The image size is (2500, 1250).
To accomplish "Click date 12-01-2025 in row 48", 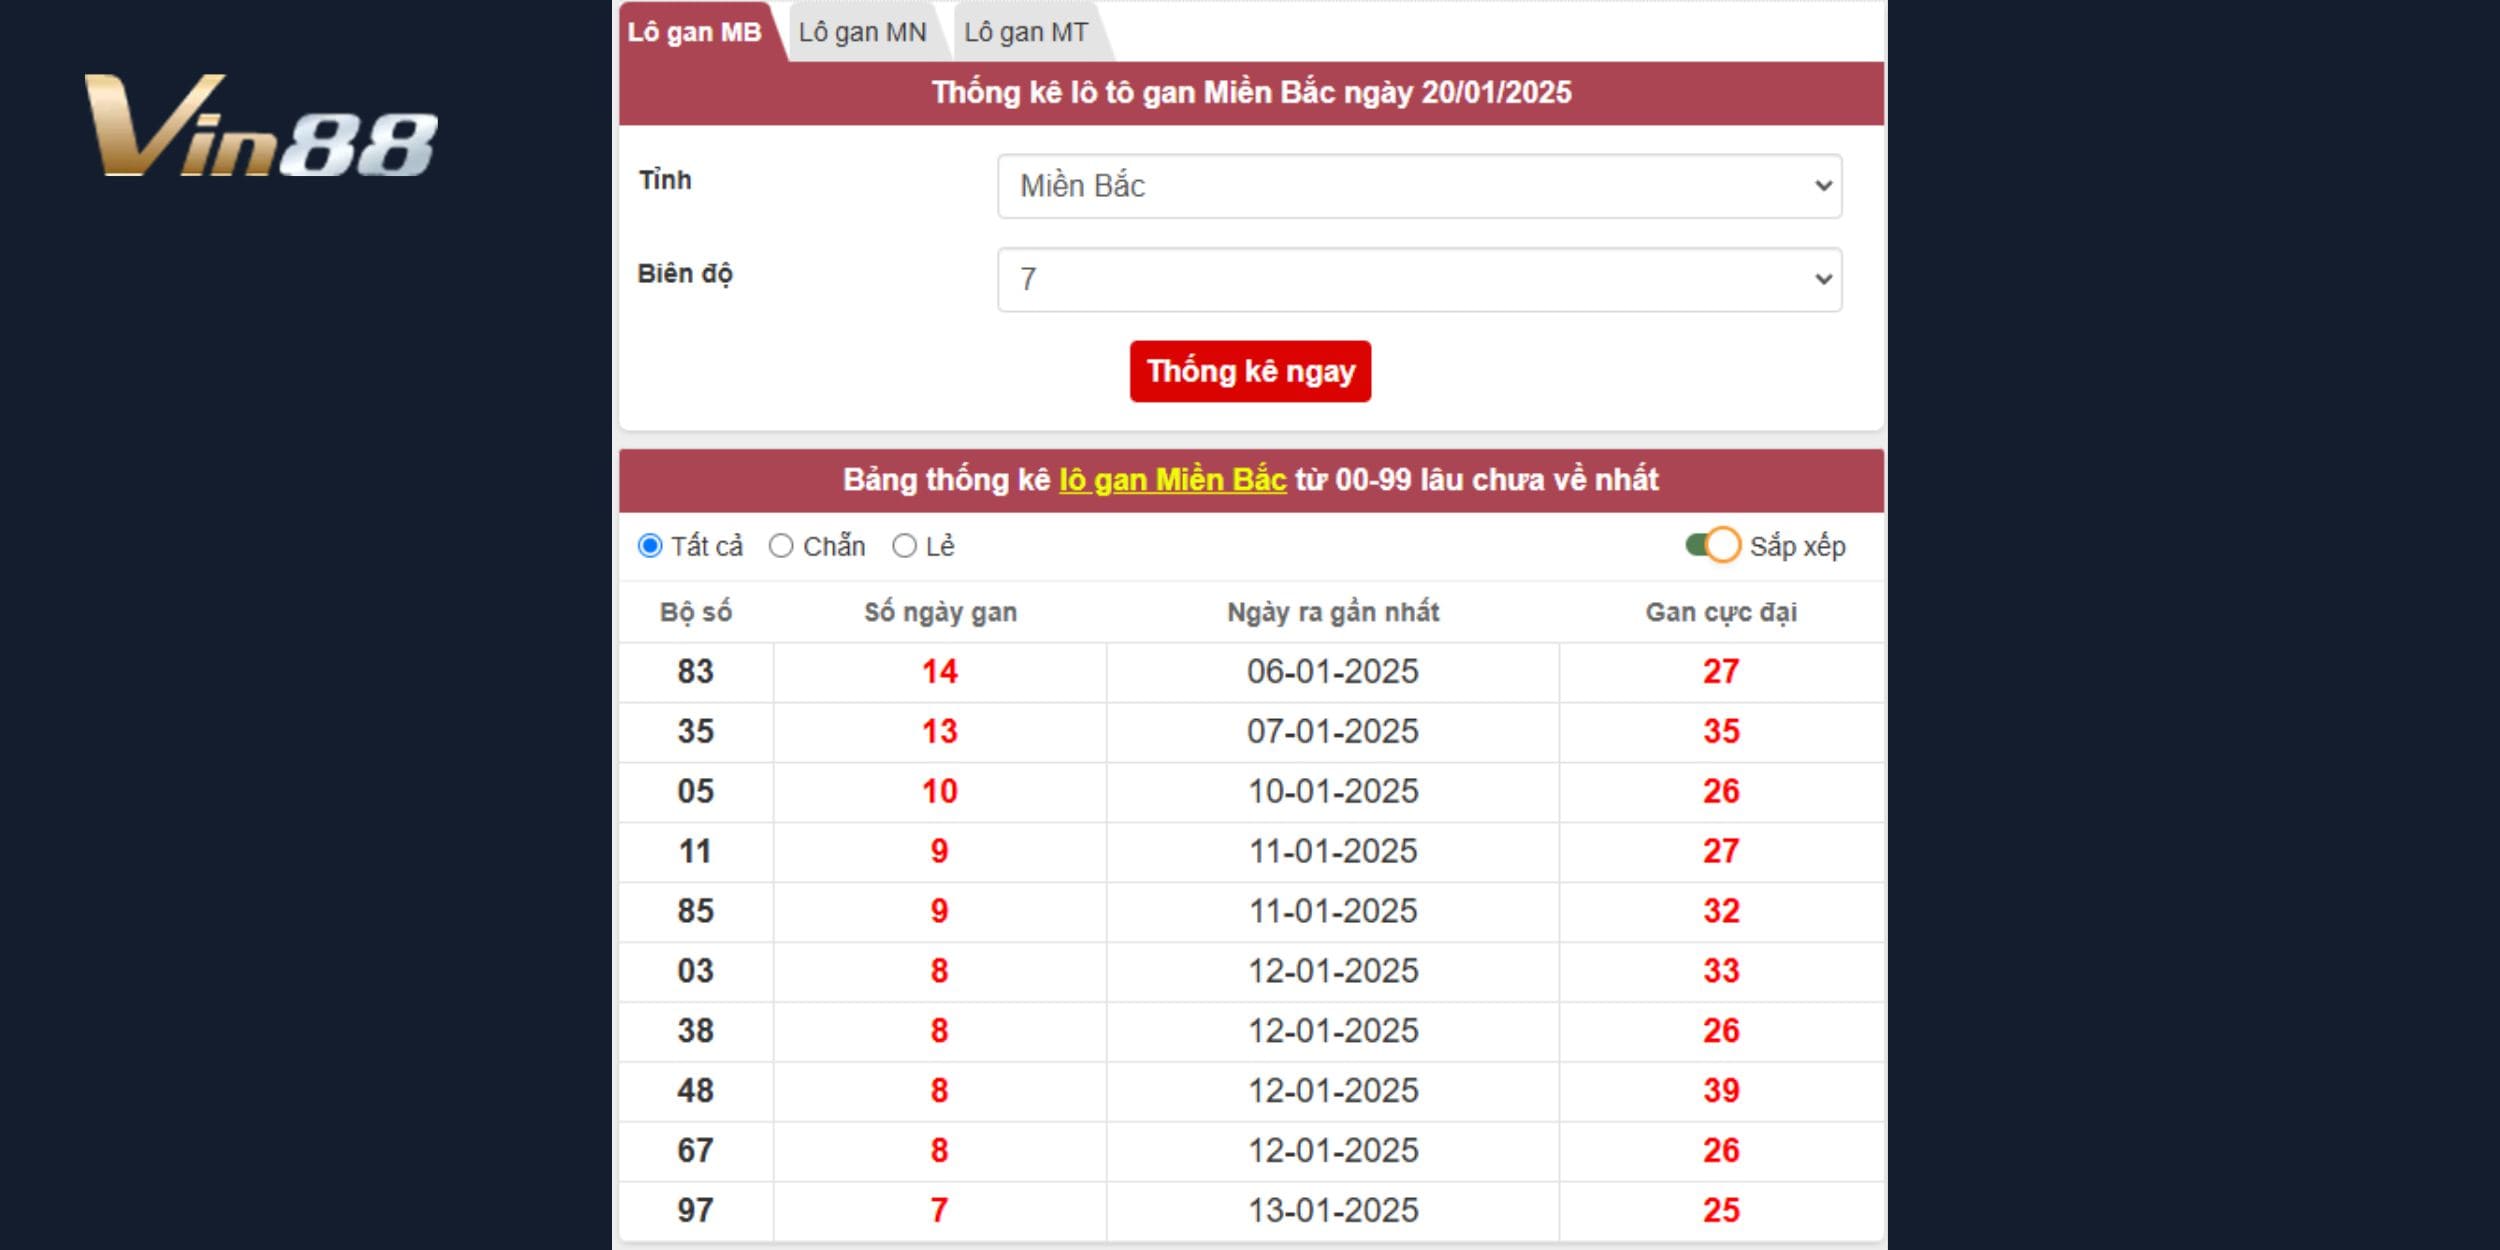I will tap(1333, 1091).
